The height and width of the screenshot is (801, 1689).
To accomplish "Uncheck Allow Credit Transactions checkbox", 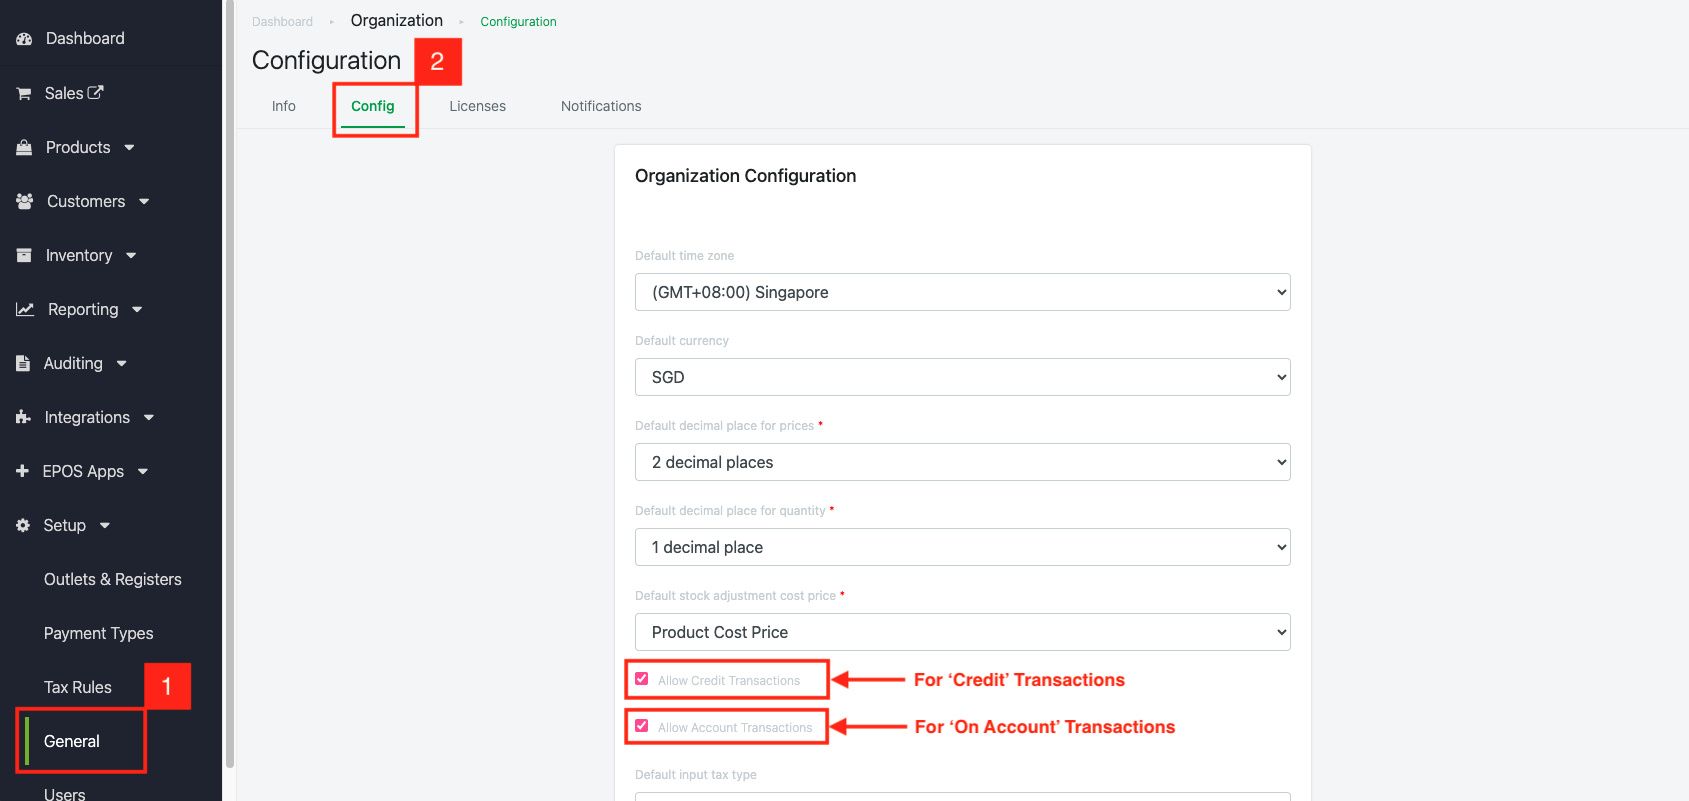I will click(x=642, y=679).
